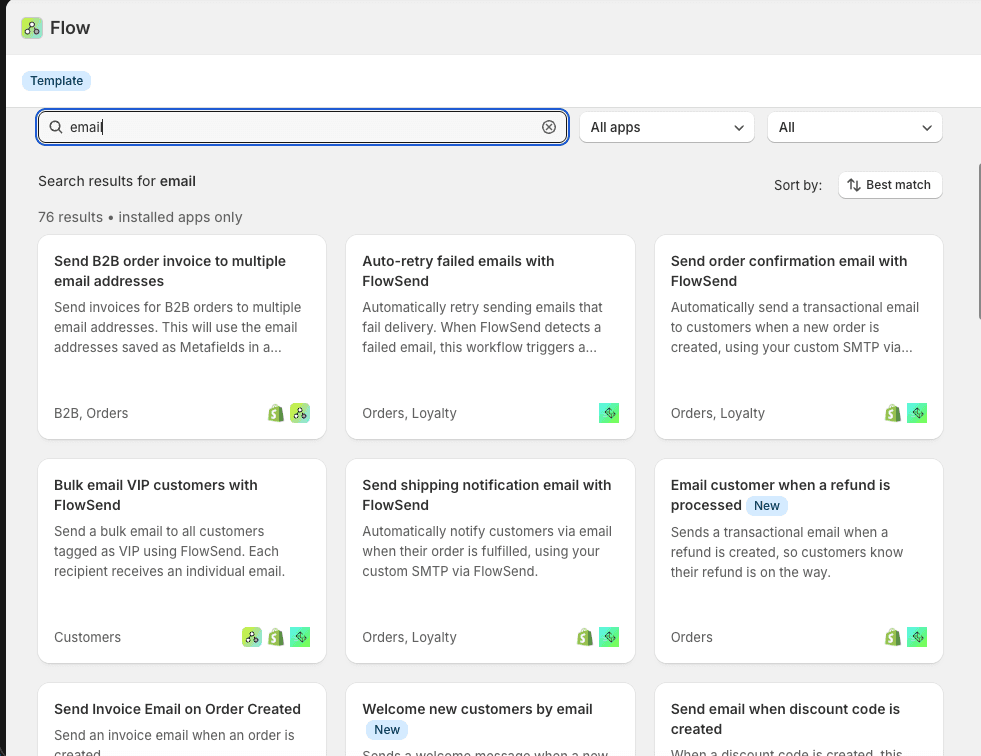Click the search magnifier icon
Image resolution: width=981 pixels, height=756 pixels.
click(56, 127)
